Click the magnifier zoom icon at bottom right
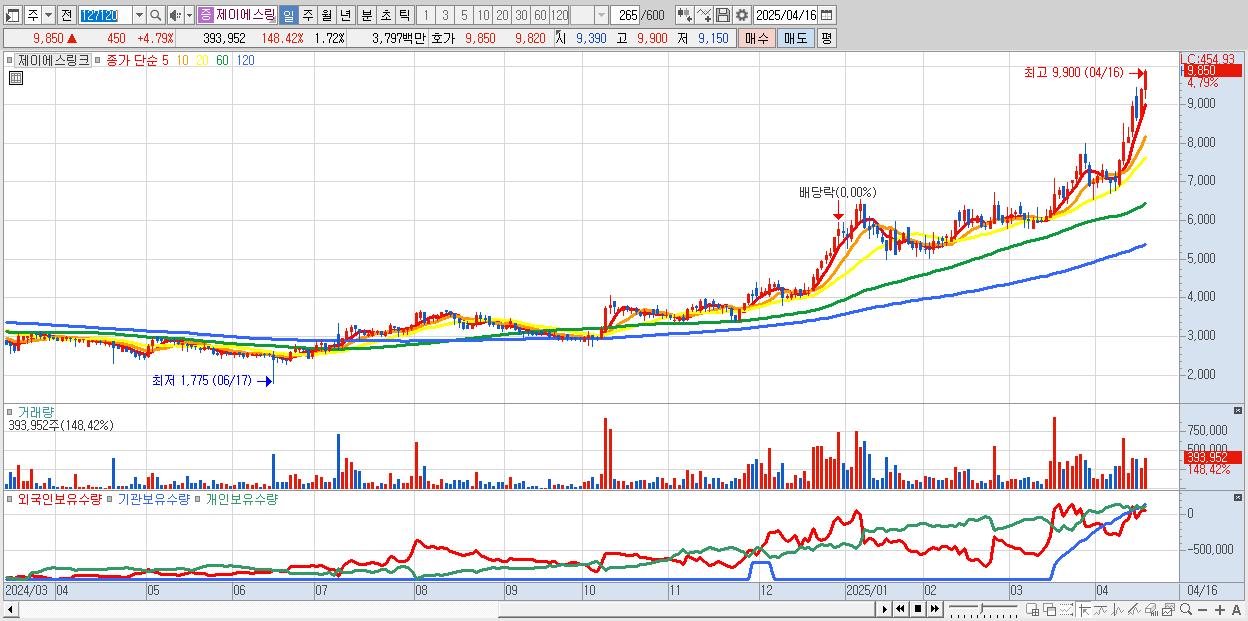Screen dimensions: 1248x621 (x=1186, y=609)
